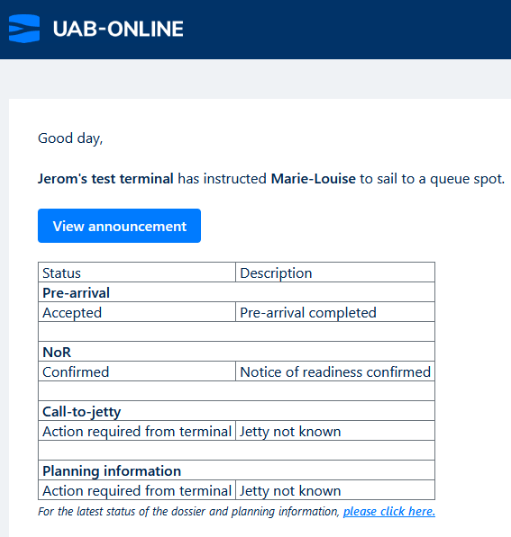This screenshot has height=537, width=511.
Task: Click the Confirmed status cell
Action: click(x=137, y=372)
